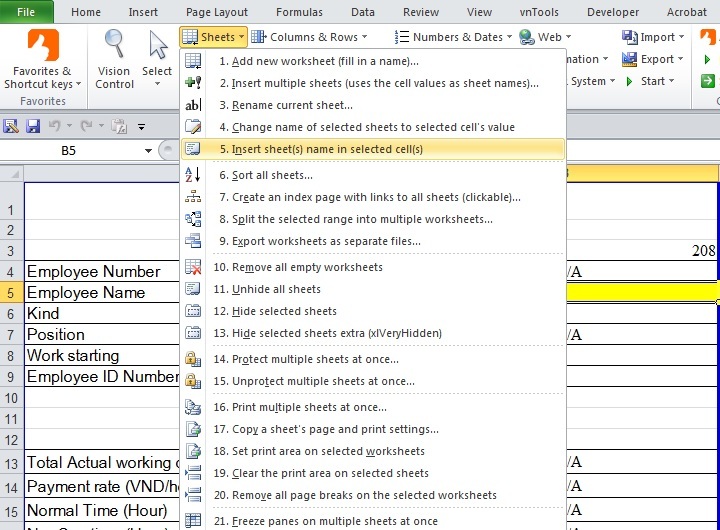
Task: Open the Name Box dropdown arrow
Action: coord(148,151)
